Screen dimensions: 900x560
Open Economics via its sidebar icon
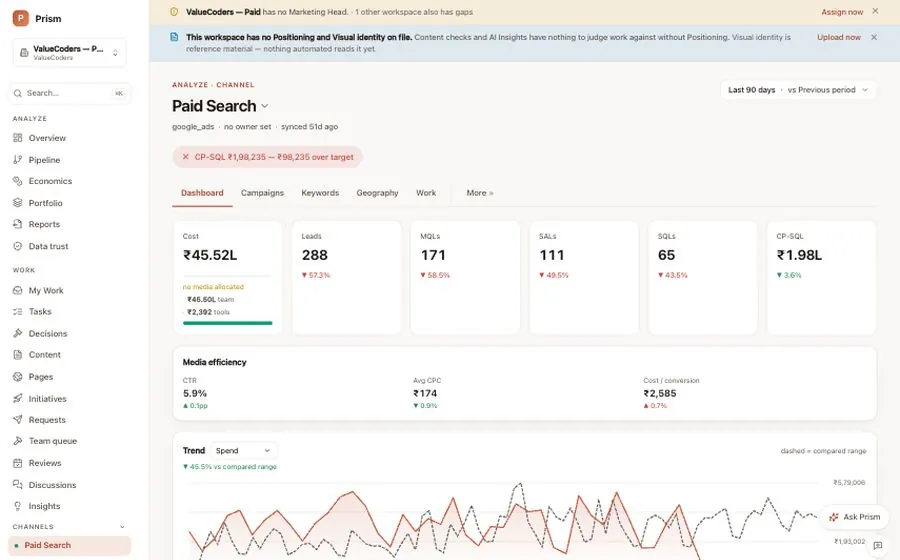(x=18, y=181)
